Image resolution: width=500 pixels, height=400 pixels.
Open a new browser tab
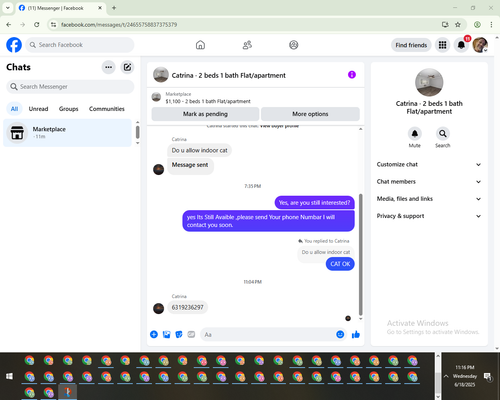tap(114, 8)
